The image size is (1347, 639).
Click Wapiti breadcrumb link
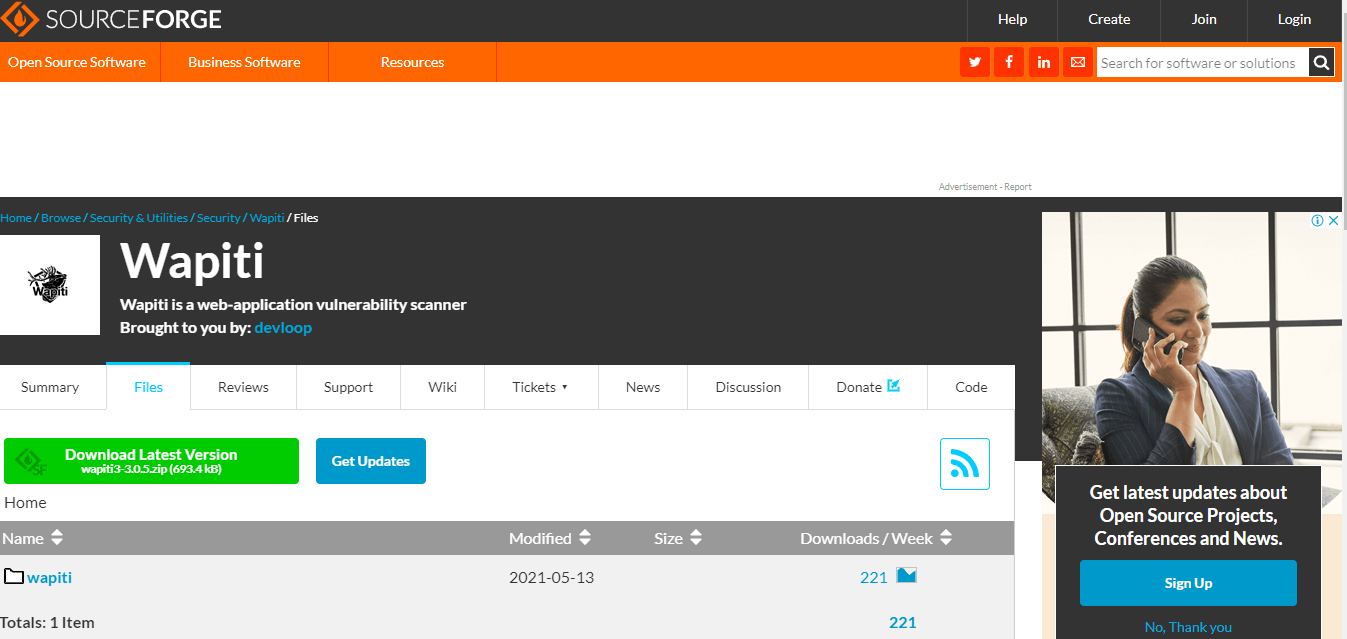267,217
